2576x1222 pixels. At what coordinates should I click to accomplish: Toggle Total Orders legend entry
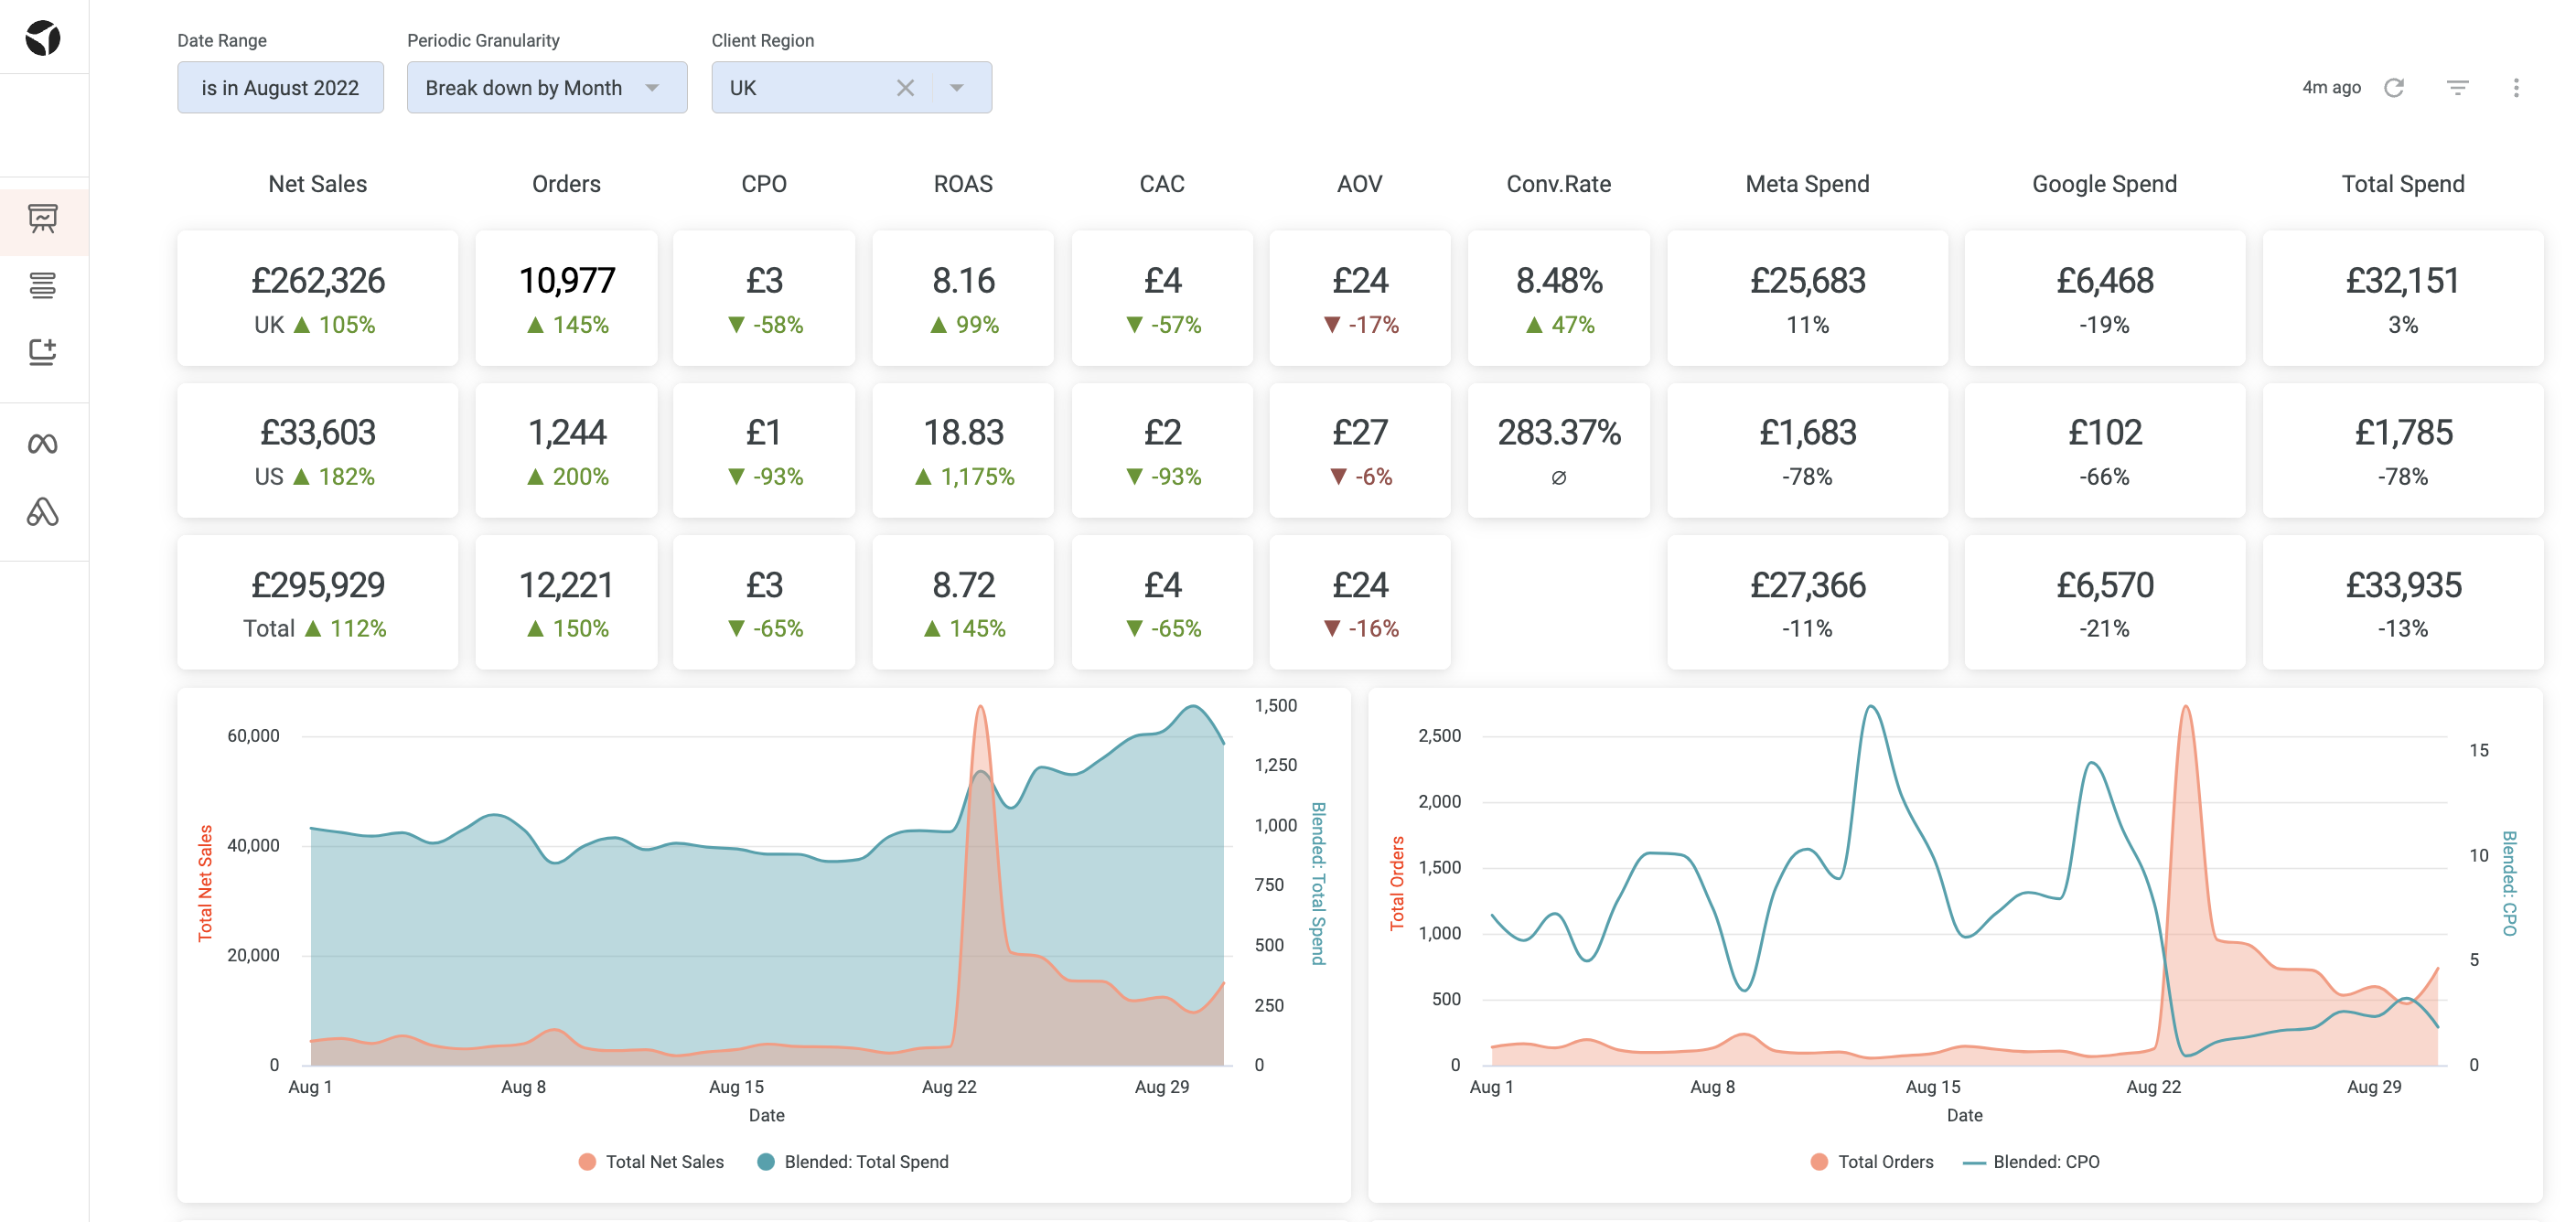[1872, 1161]
